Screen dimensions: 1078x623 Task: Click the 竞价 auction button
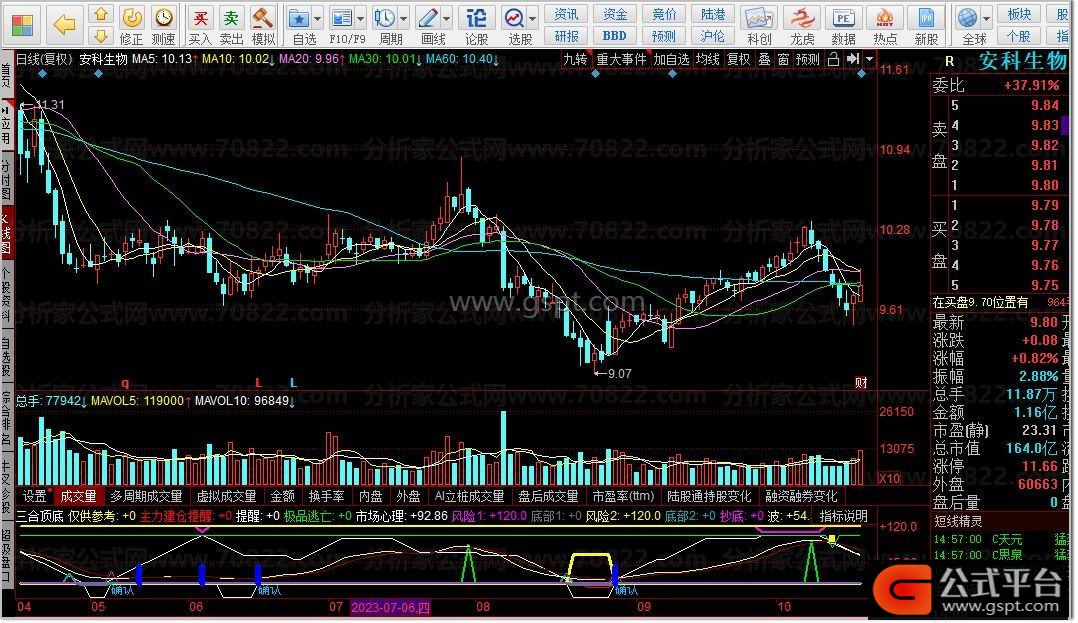tap(664, 14)
